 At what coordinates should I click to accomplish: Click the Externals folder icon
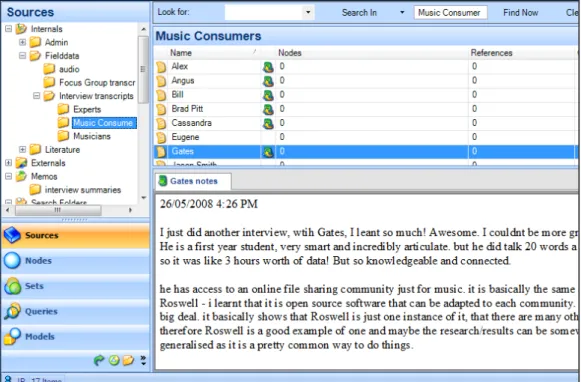coord(21,163)
